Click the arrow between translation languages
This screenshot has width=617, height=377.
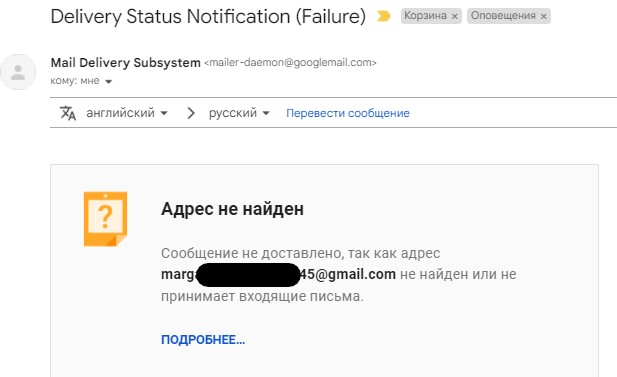(x=191, y=113)
